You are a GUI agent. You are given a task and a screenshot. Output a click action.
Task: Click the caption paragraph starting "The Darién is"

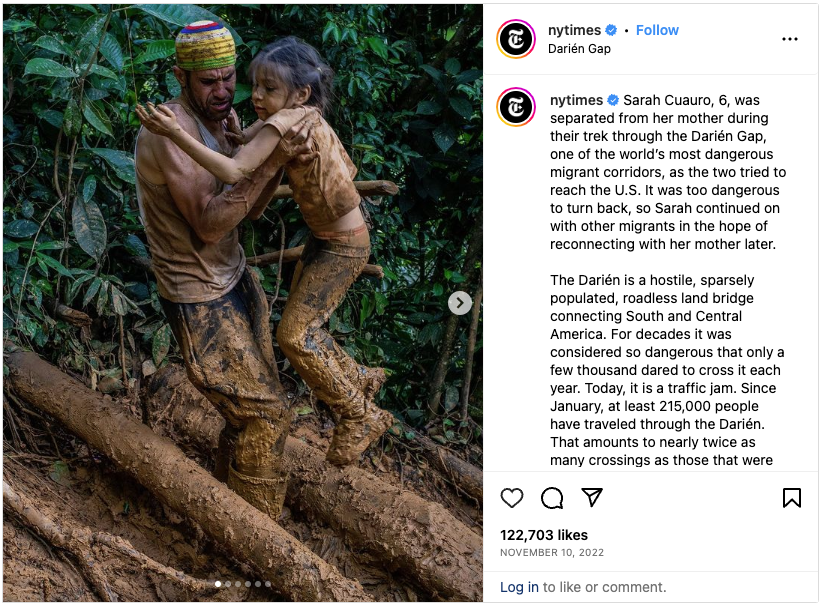pyautogui.click(x=666, y=370)
